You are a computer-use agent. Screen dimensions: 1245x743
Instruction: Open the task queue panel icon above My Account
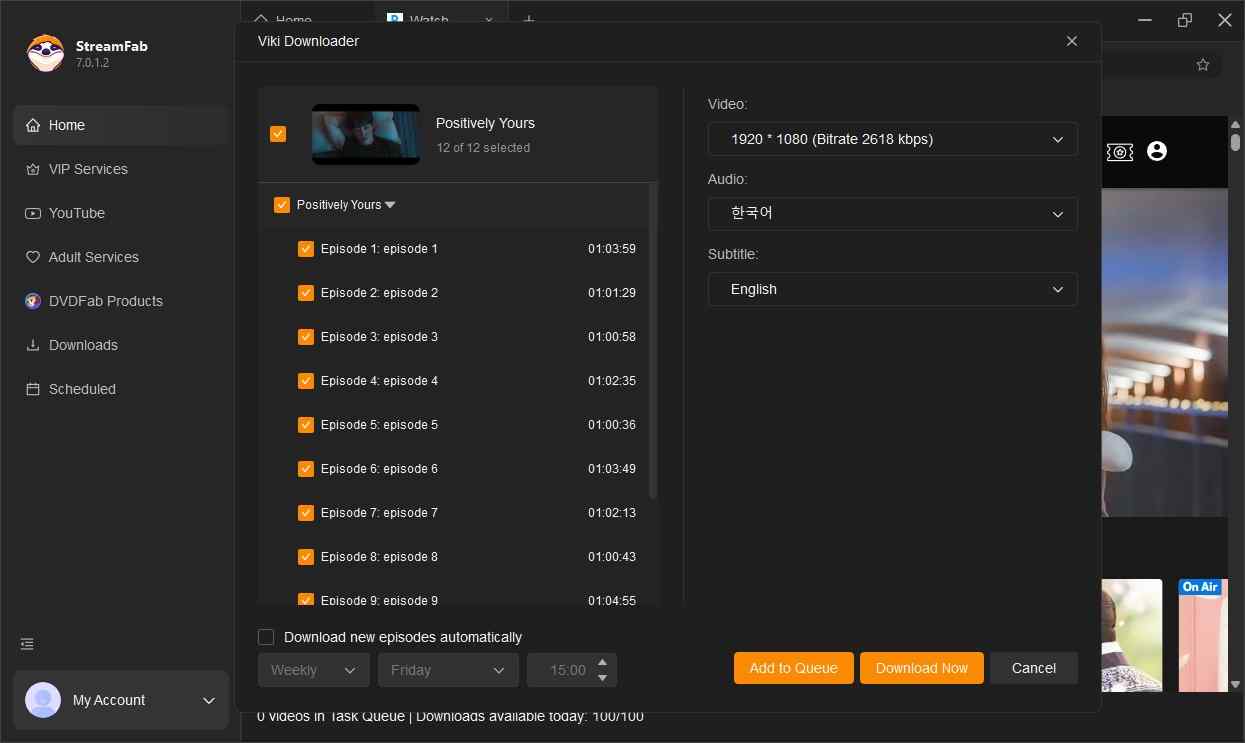click(26, 644)
